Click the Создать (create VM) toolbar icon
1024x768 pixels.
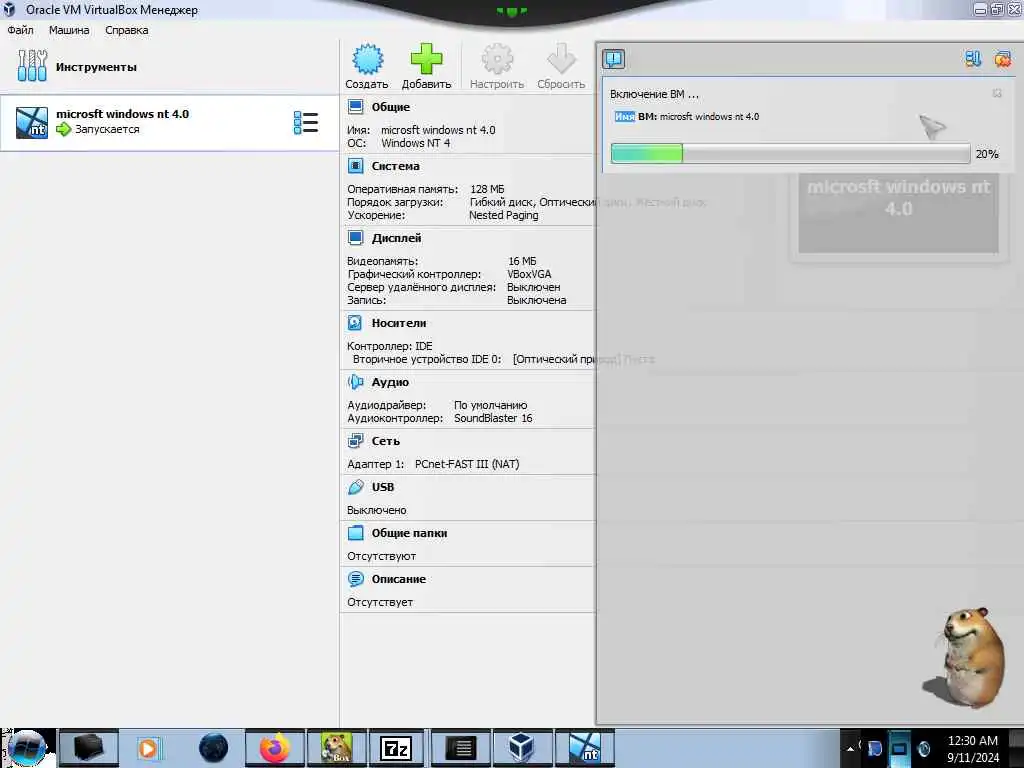367,59
